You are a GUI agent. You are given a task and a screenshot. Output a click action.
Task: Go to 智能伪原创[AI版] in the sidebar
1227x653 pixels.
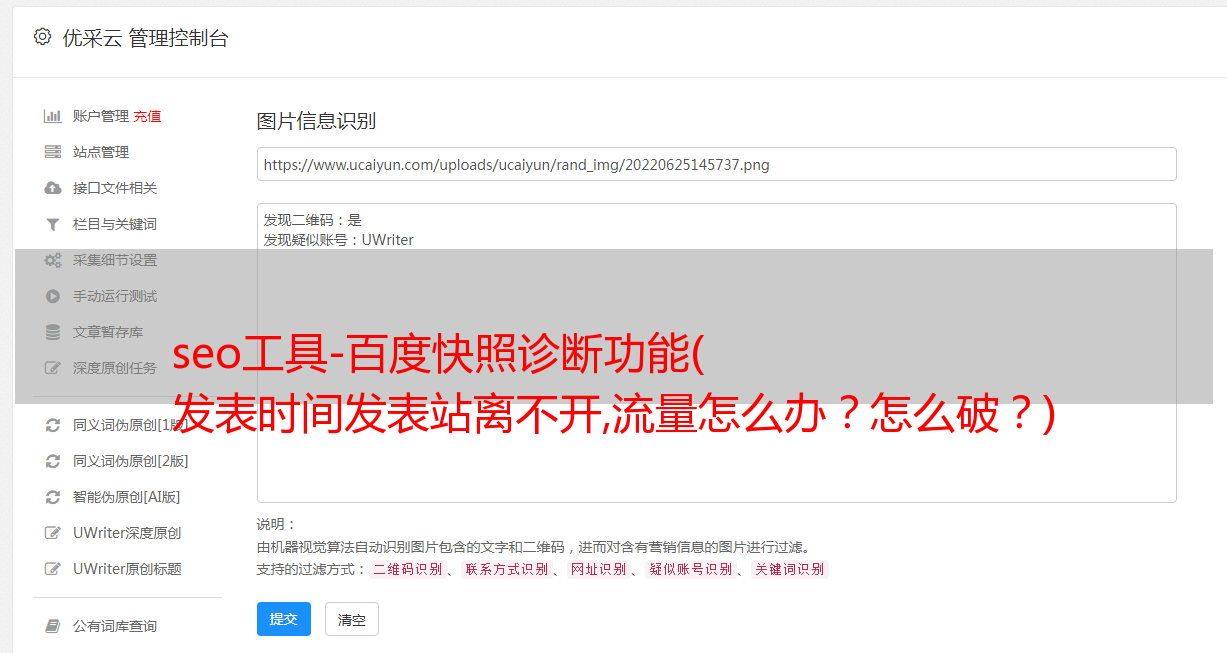[x=127, y=497]
